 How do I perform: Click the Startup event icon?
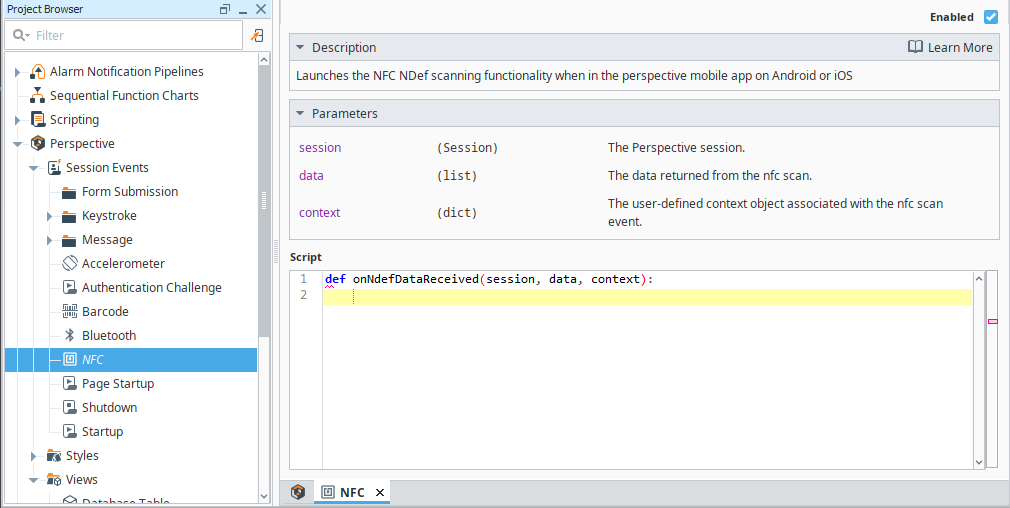tap(70, 431)
